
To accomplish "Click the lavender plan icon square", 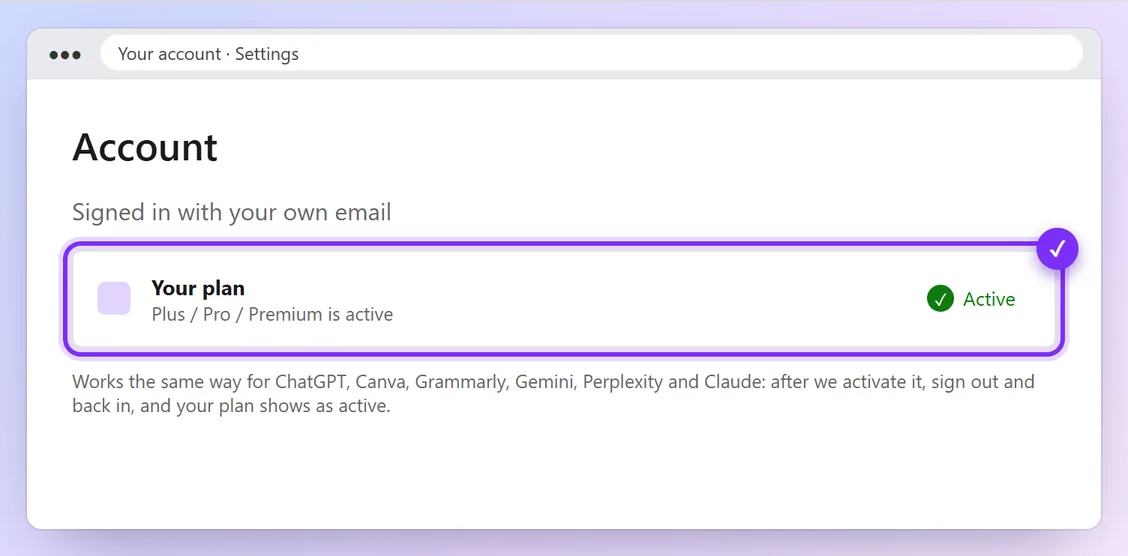I will click(x=114, y=298).
